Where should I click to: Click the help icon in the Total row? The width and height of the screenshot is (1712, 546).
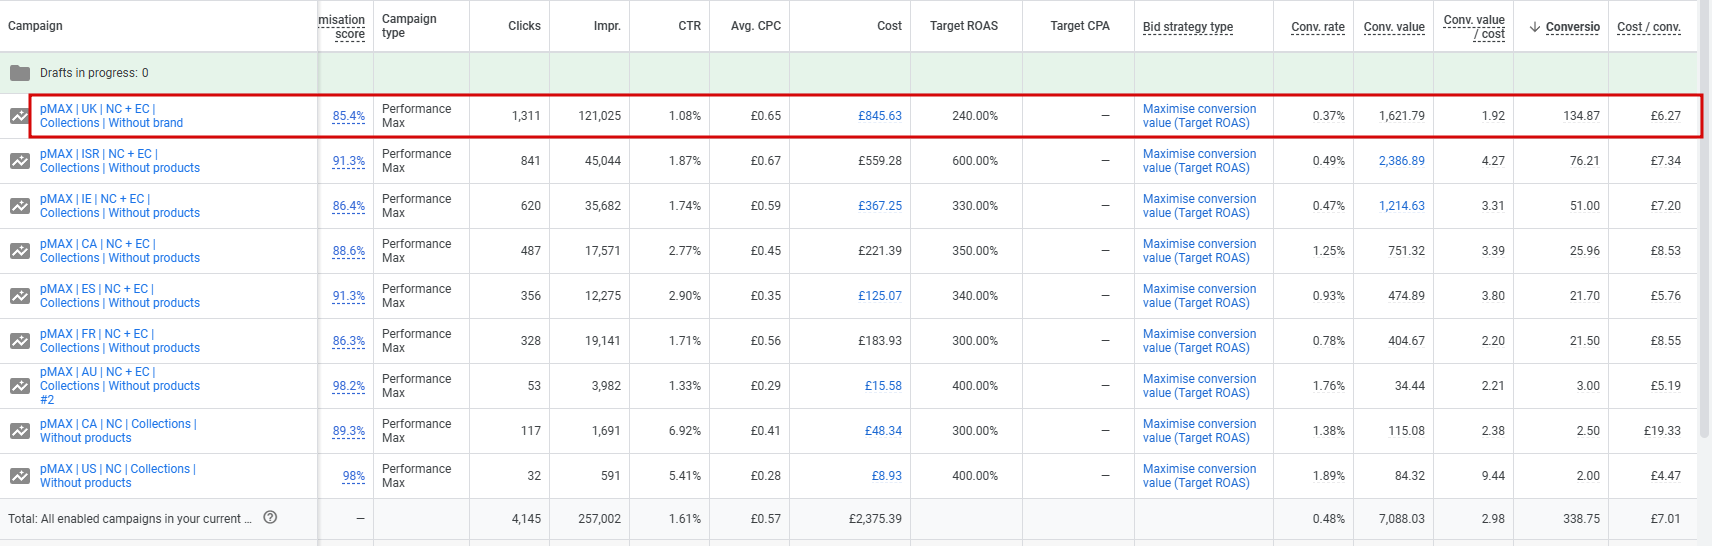tap(270, 518)
